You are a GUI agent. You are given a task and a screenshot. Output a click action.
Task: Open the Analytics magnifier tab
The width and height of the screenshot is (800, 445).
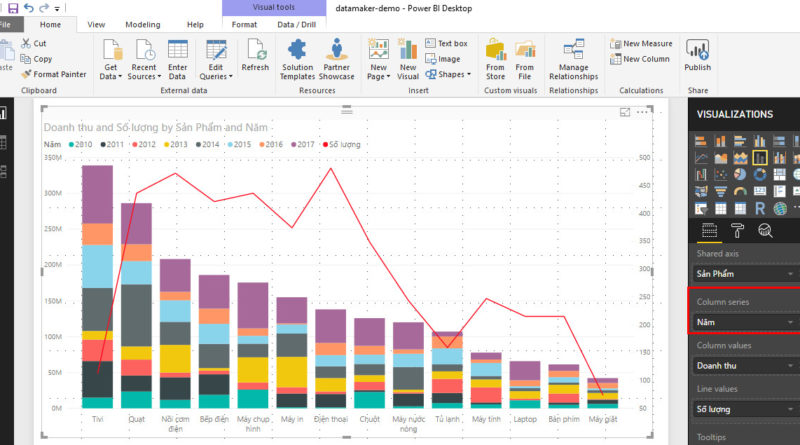(x=765, y=231)
